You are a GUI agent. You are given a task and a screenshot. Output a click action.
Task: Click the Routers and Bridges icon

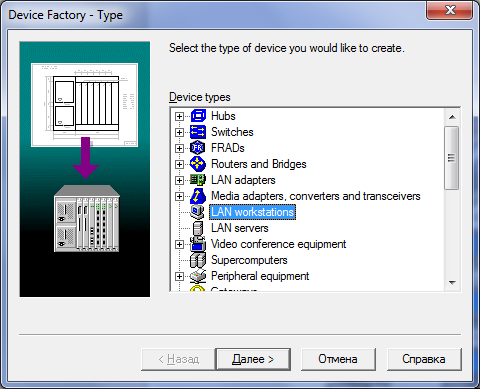(x=198, y=164)
